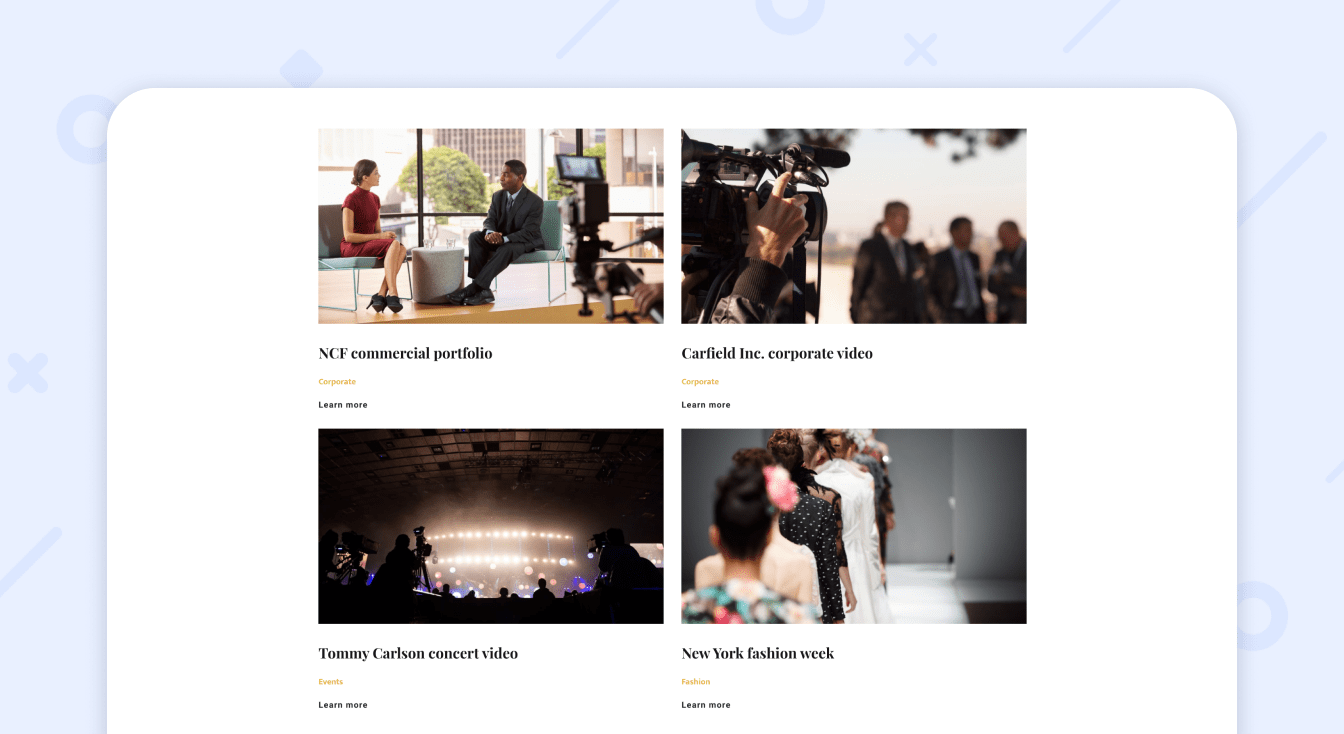Click the camera operator thumbnail image
Screen dimensions: 1344x734
[x=853, y=225]
